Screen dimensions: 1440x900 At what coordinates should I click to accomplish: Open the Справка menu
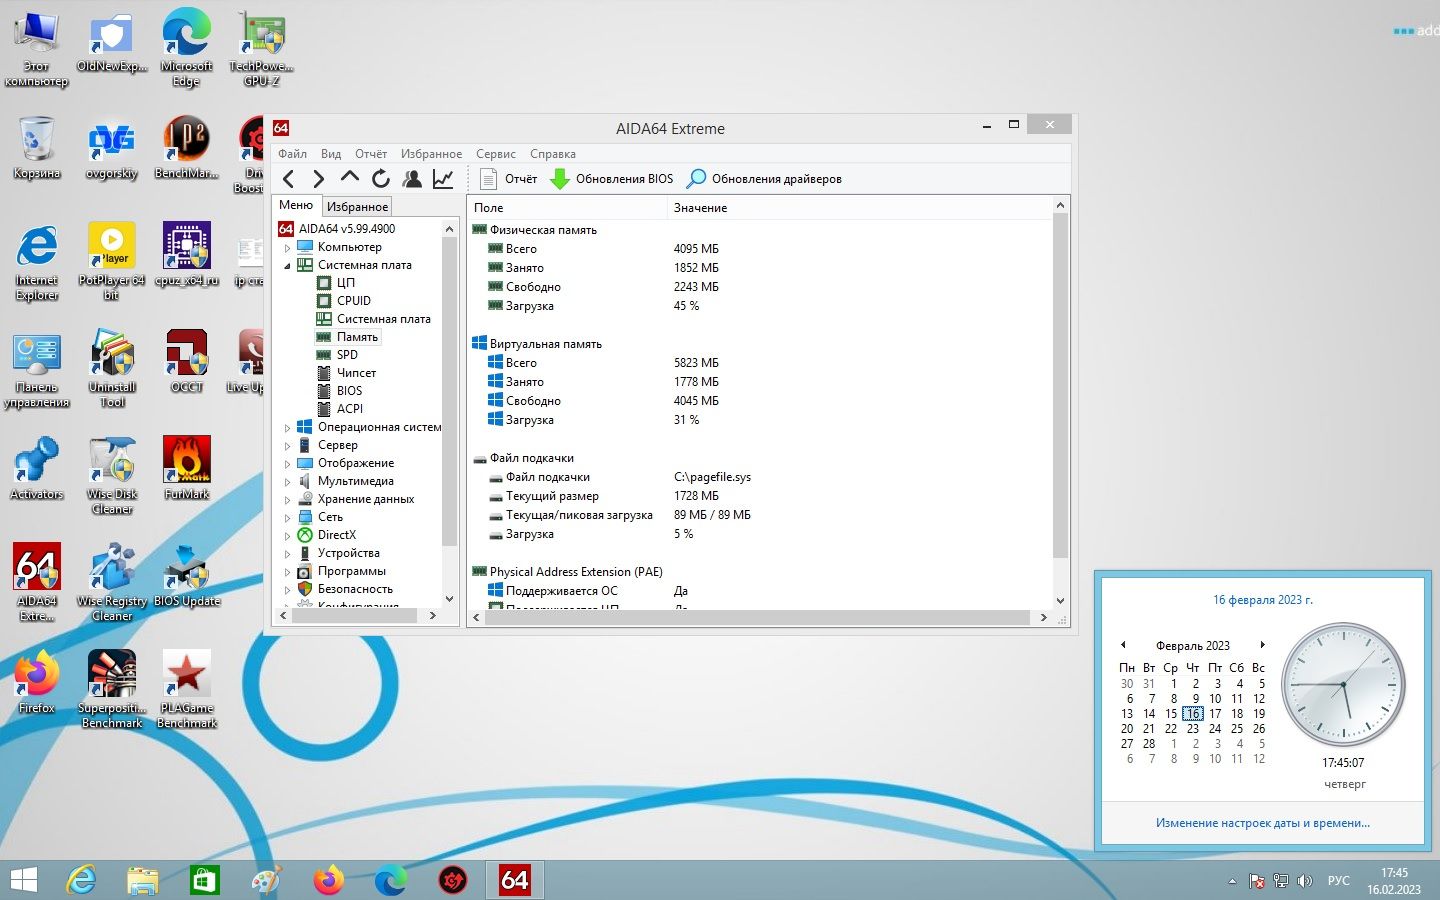pyautogui.click(x=553, y=154)
